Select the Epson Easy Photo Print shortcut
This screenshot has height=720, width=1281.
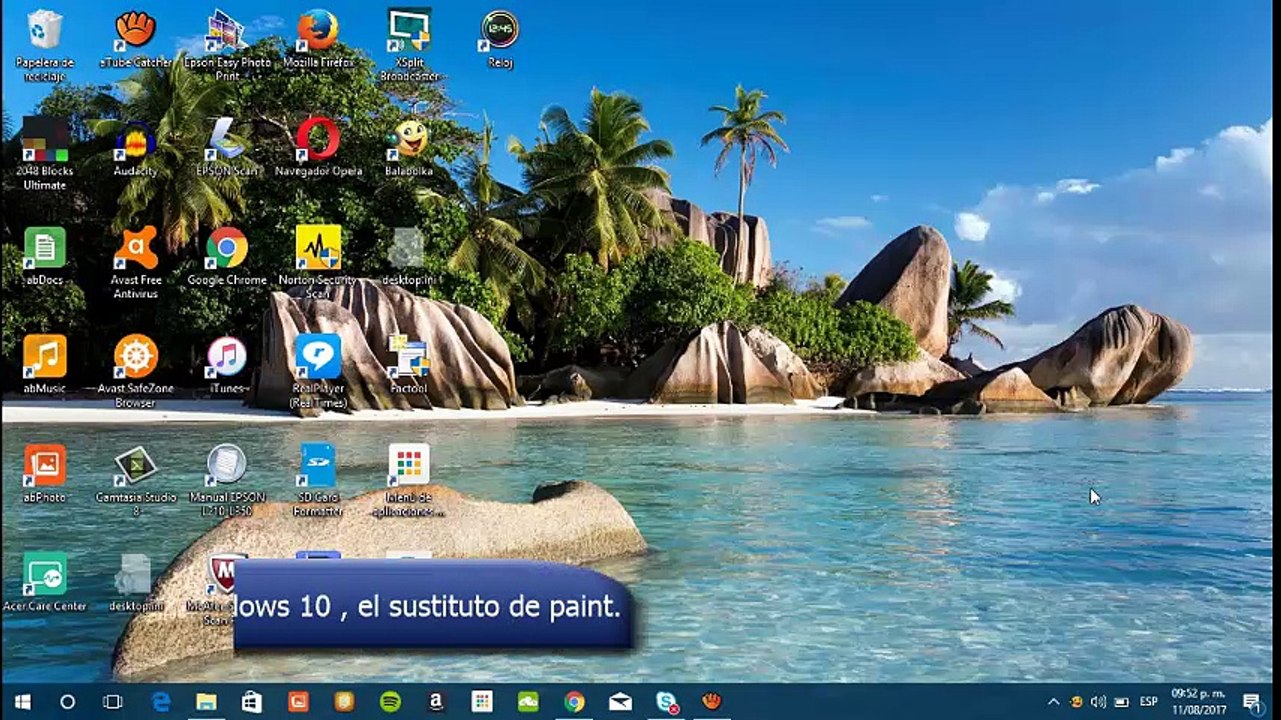[227, 44]
